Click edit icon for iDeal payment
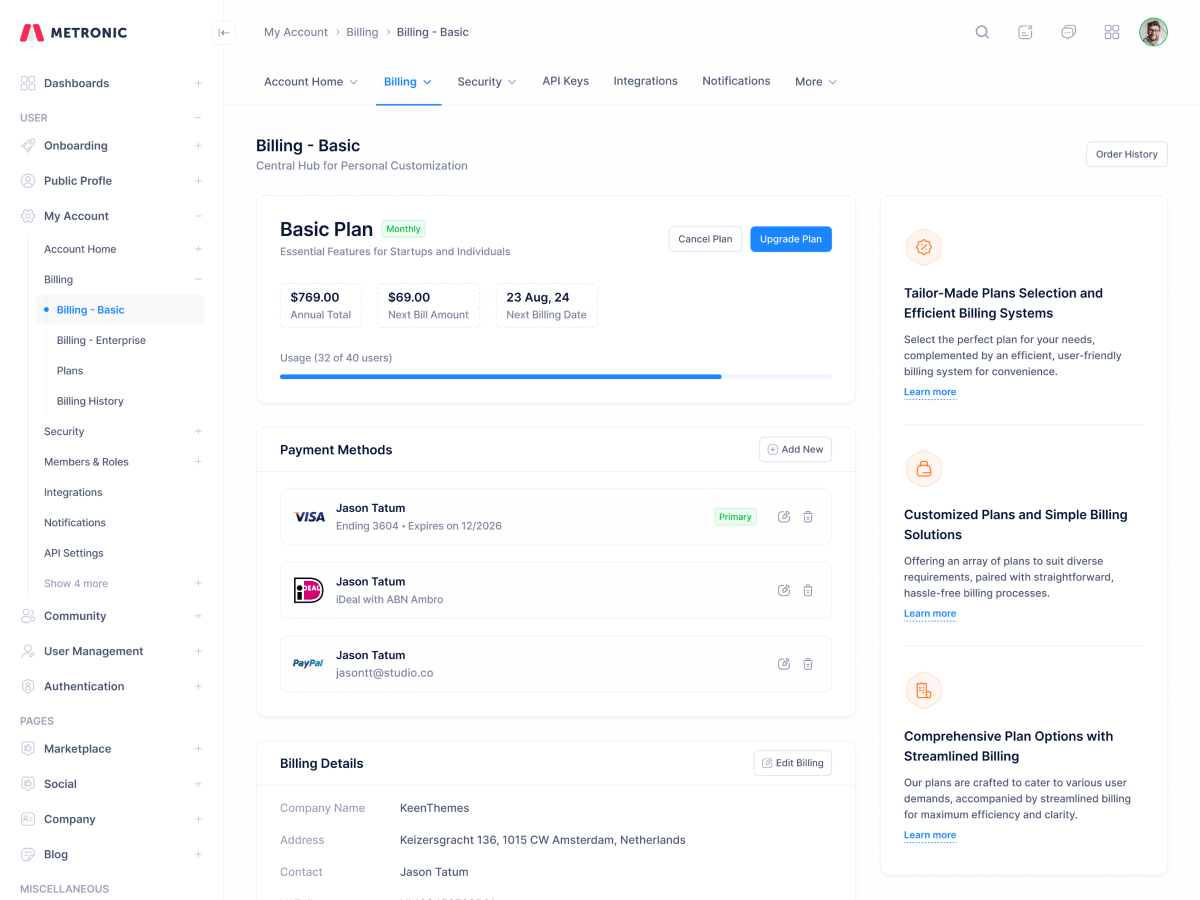 tap(784, 591)
